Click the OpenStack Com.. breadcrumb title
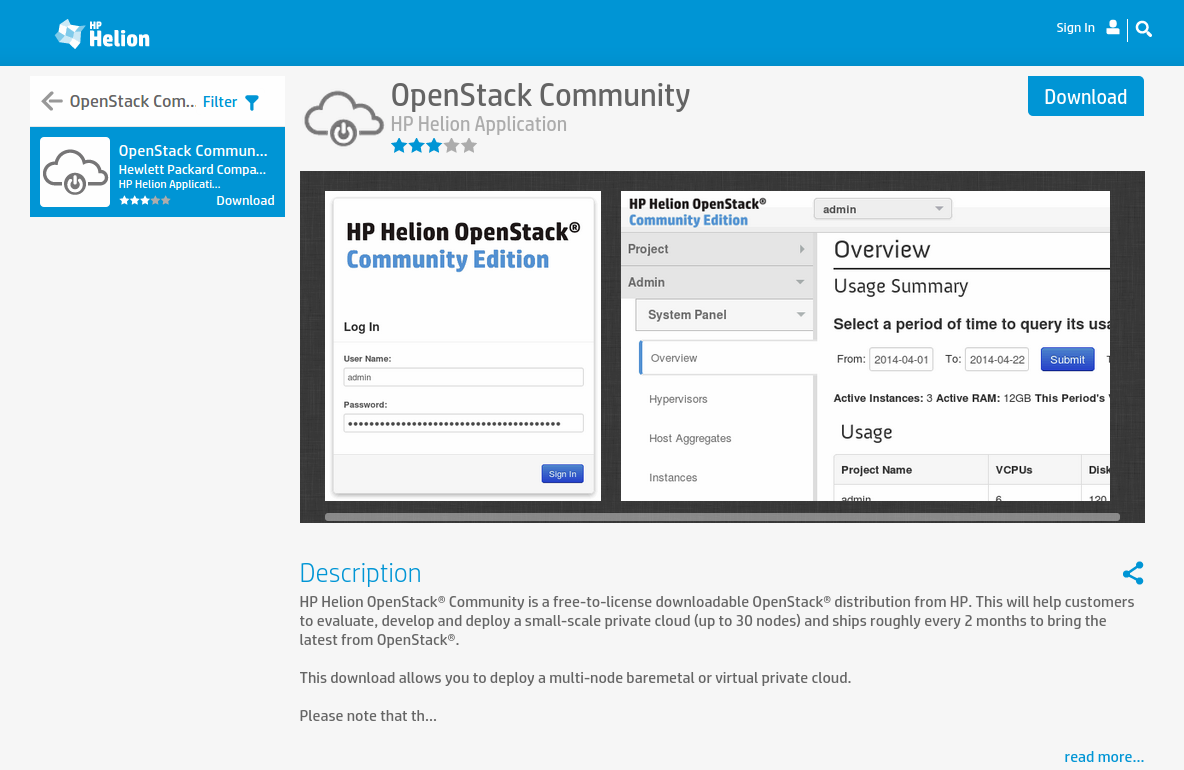 tap(132, 101)
